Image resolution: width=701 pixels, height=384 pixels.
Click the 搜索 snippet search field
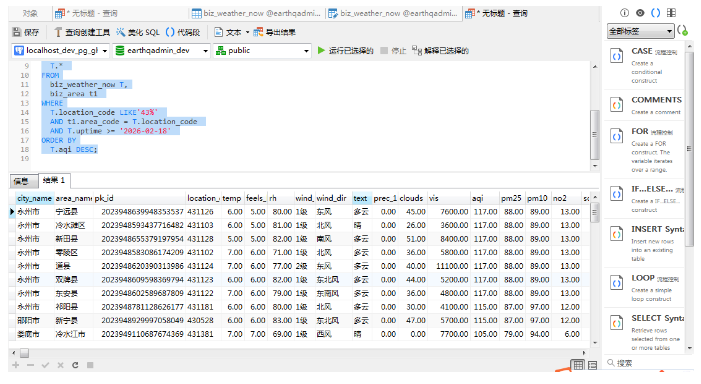pos(648,363)
